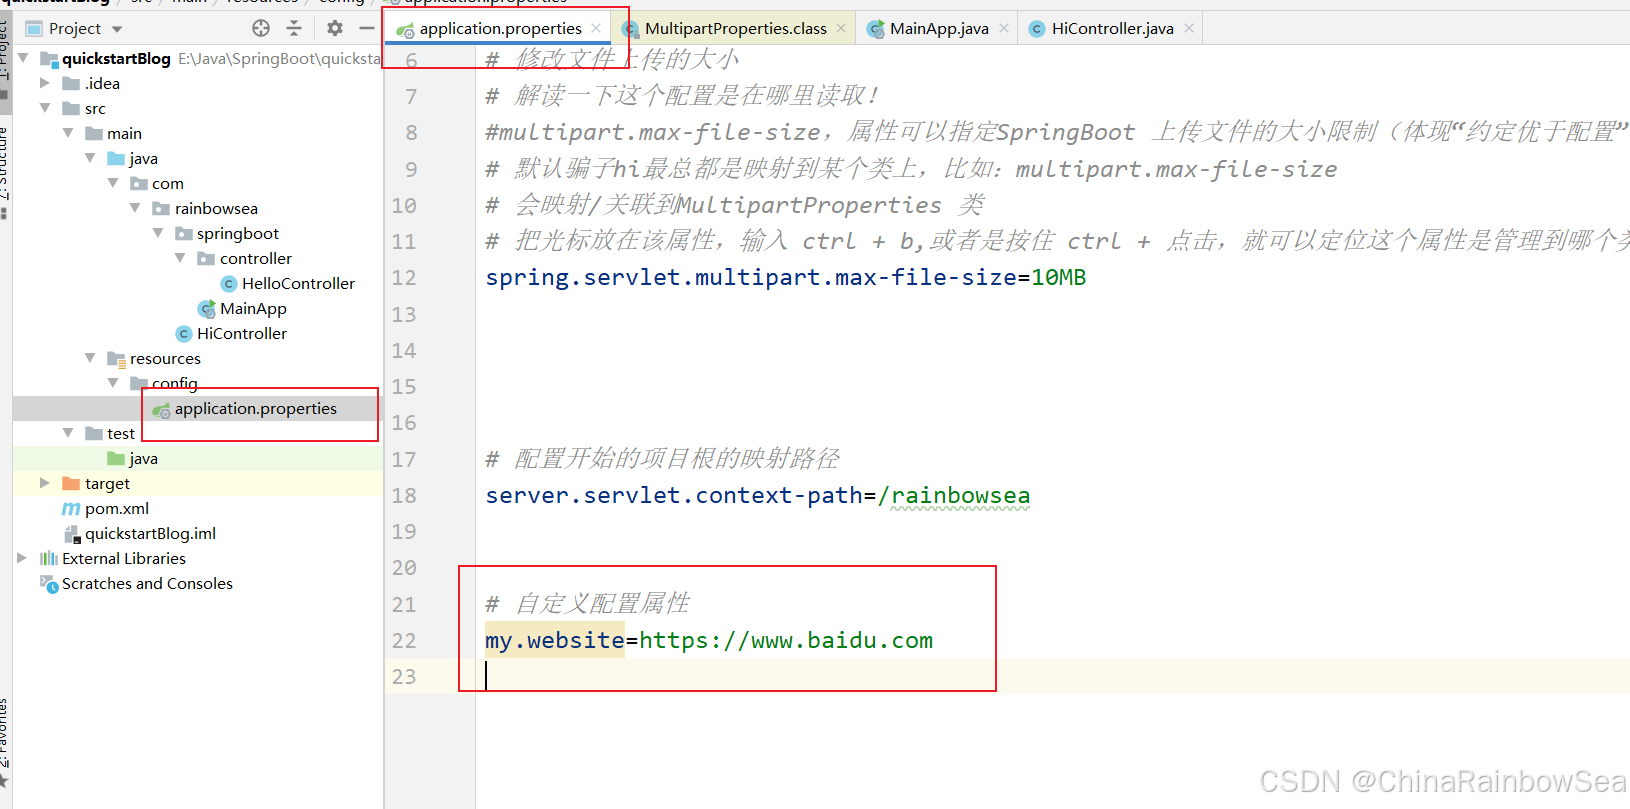The image size is (1630, 809).
Task: Click the External Libraries icon
Action: 48,559
